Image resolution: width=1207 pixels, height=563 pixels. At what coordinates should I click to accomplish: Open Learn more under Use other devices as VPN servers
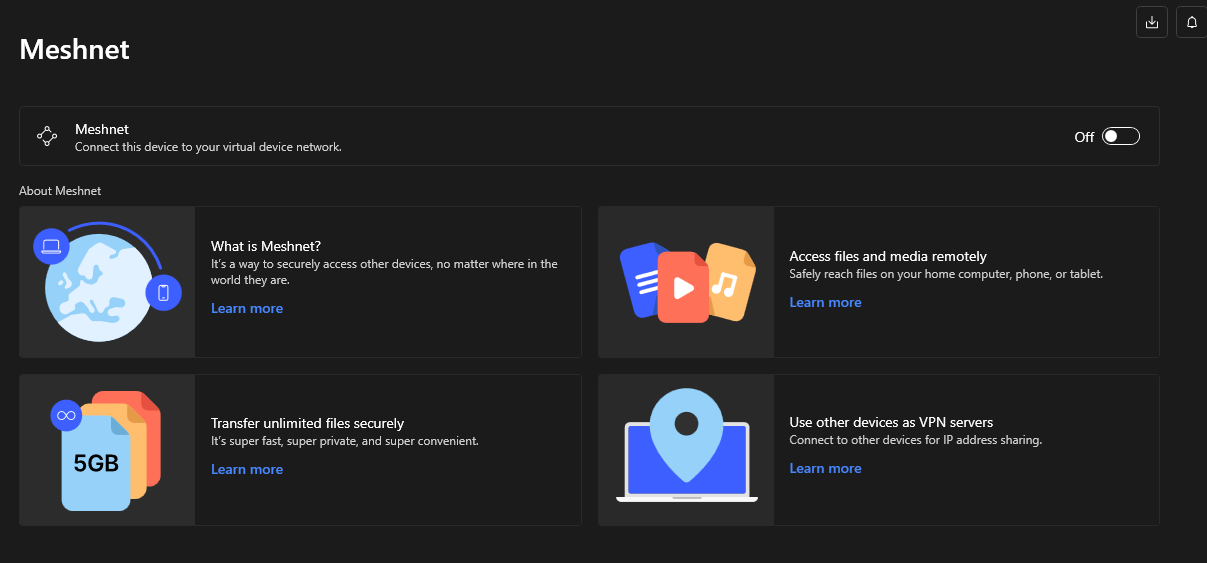pos(825,468)
